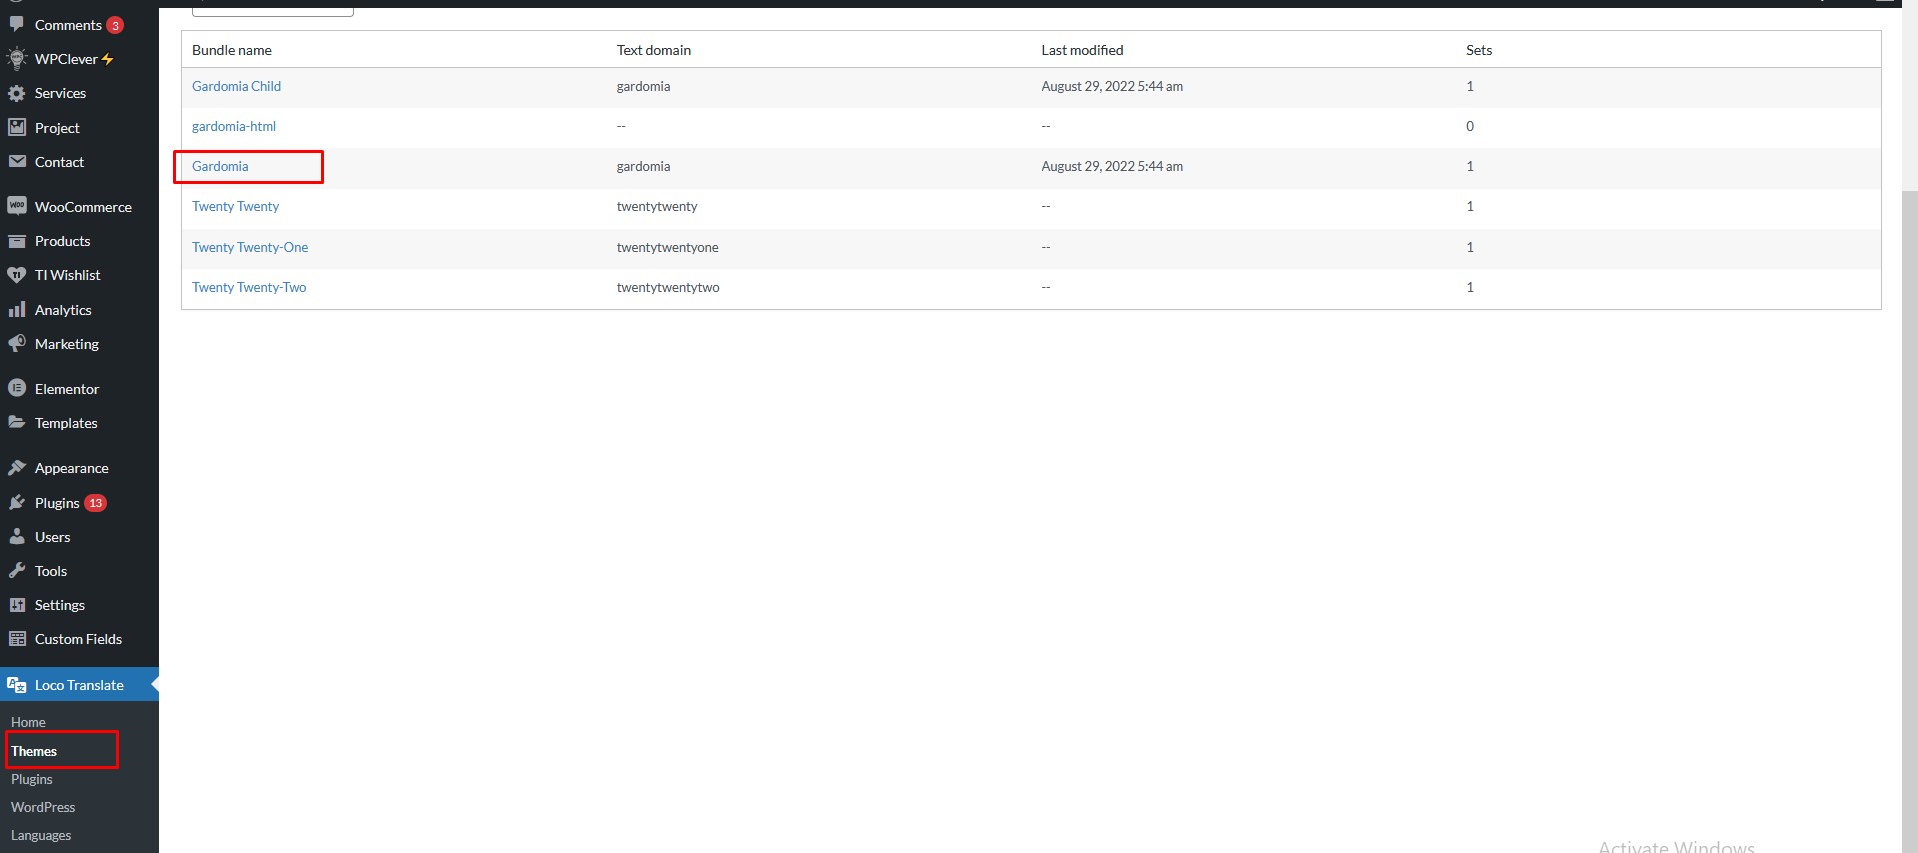Click the twentytwentyone text domain cell
Screen dimensions: 1918x853
[x=667, y=247]
